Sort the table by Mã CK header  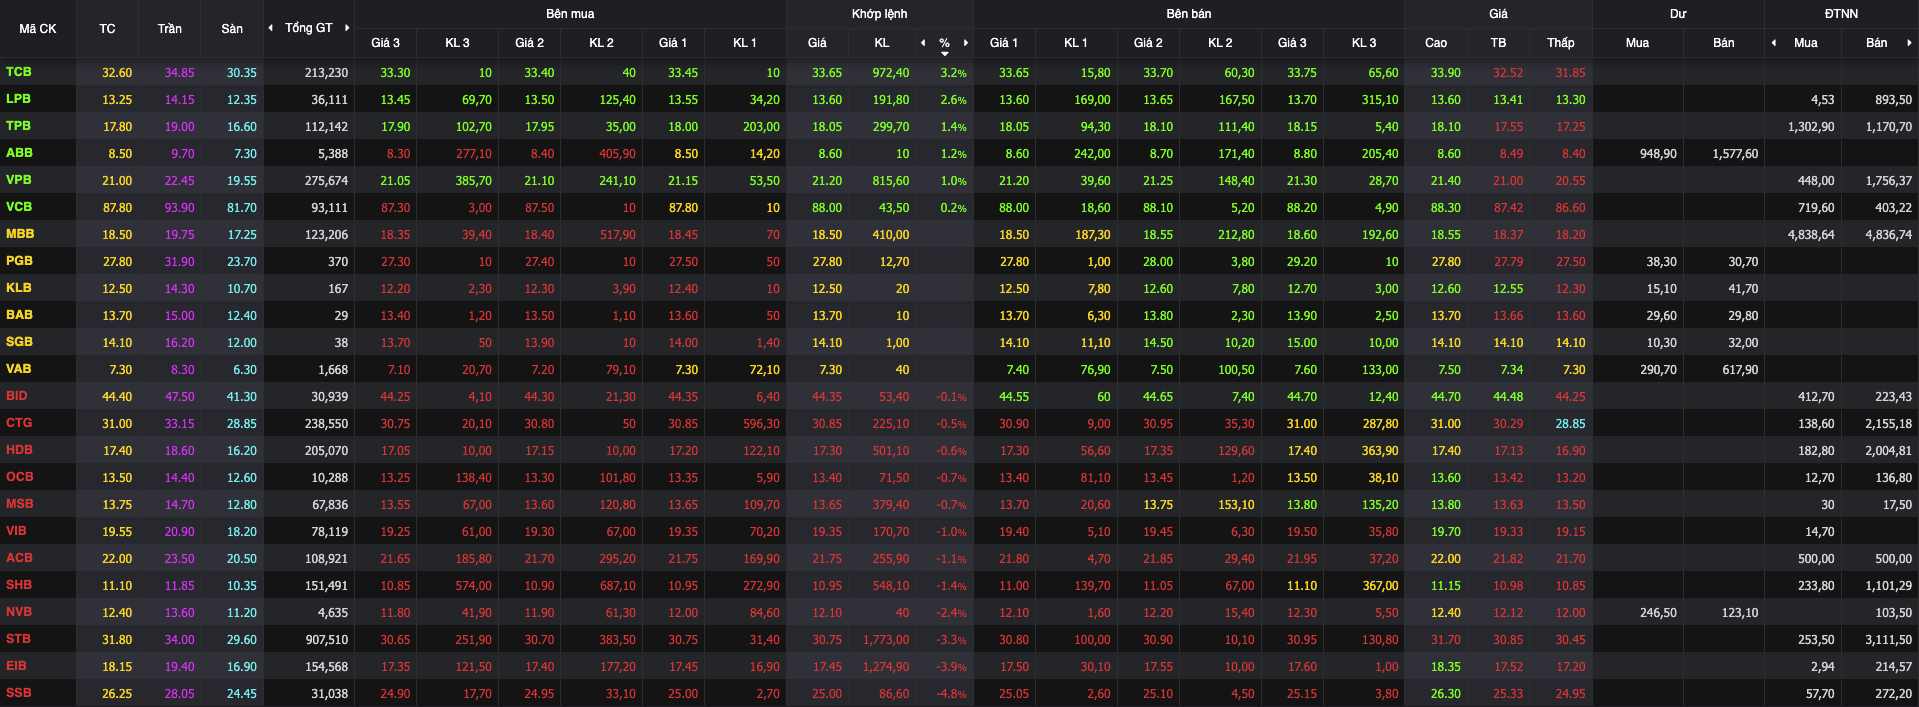tap(38, 29)
